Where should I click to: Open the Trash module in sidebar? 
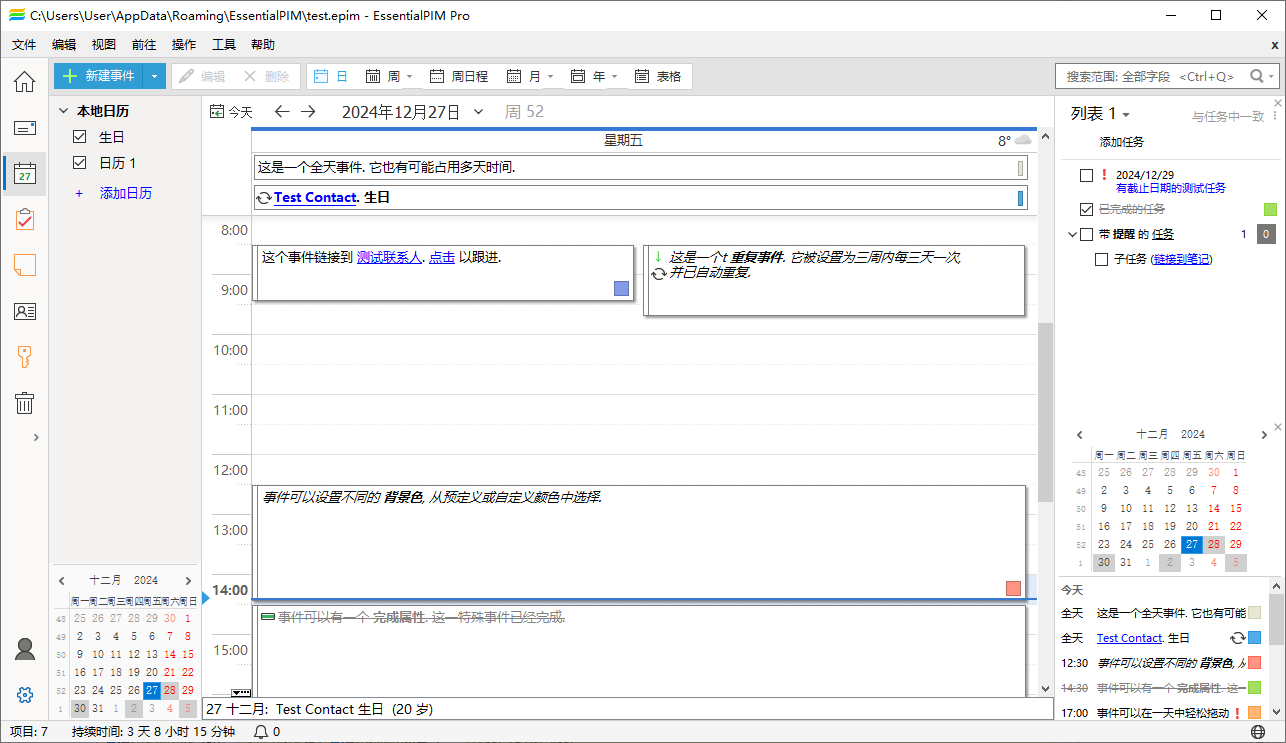tap(24, 403)
